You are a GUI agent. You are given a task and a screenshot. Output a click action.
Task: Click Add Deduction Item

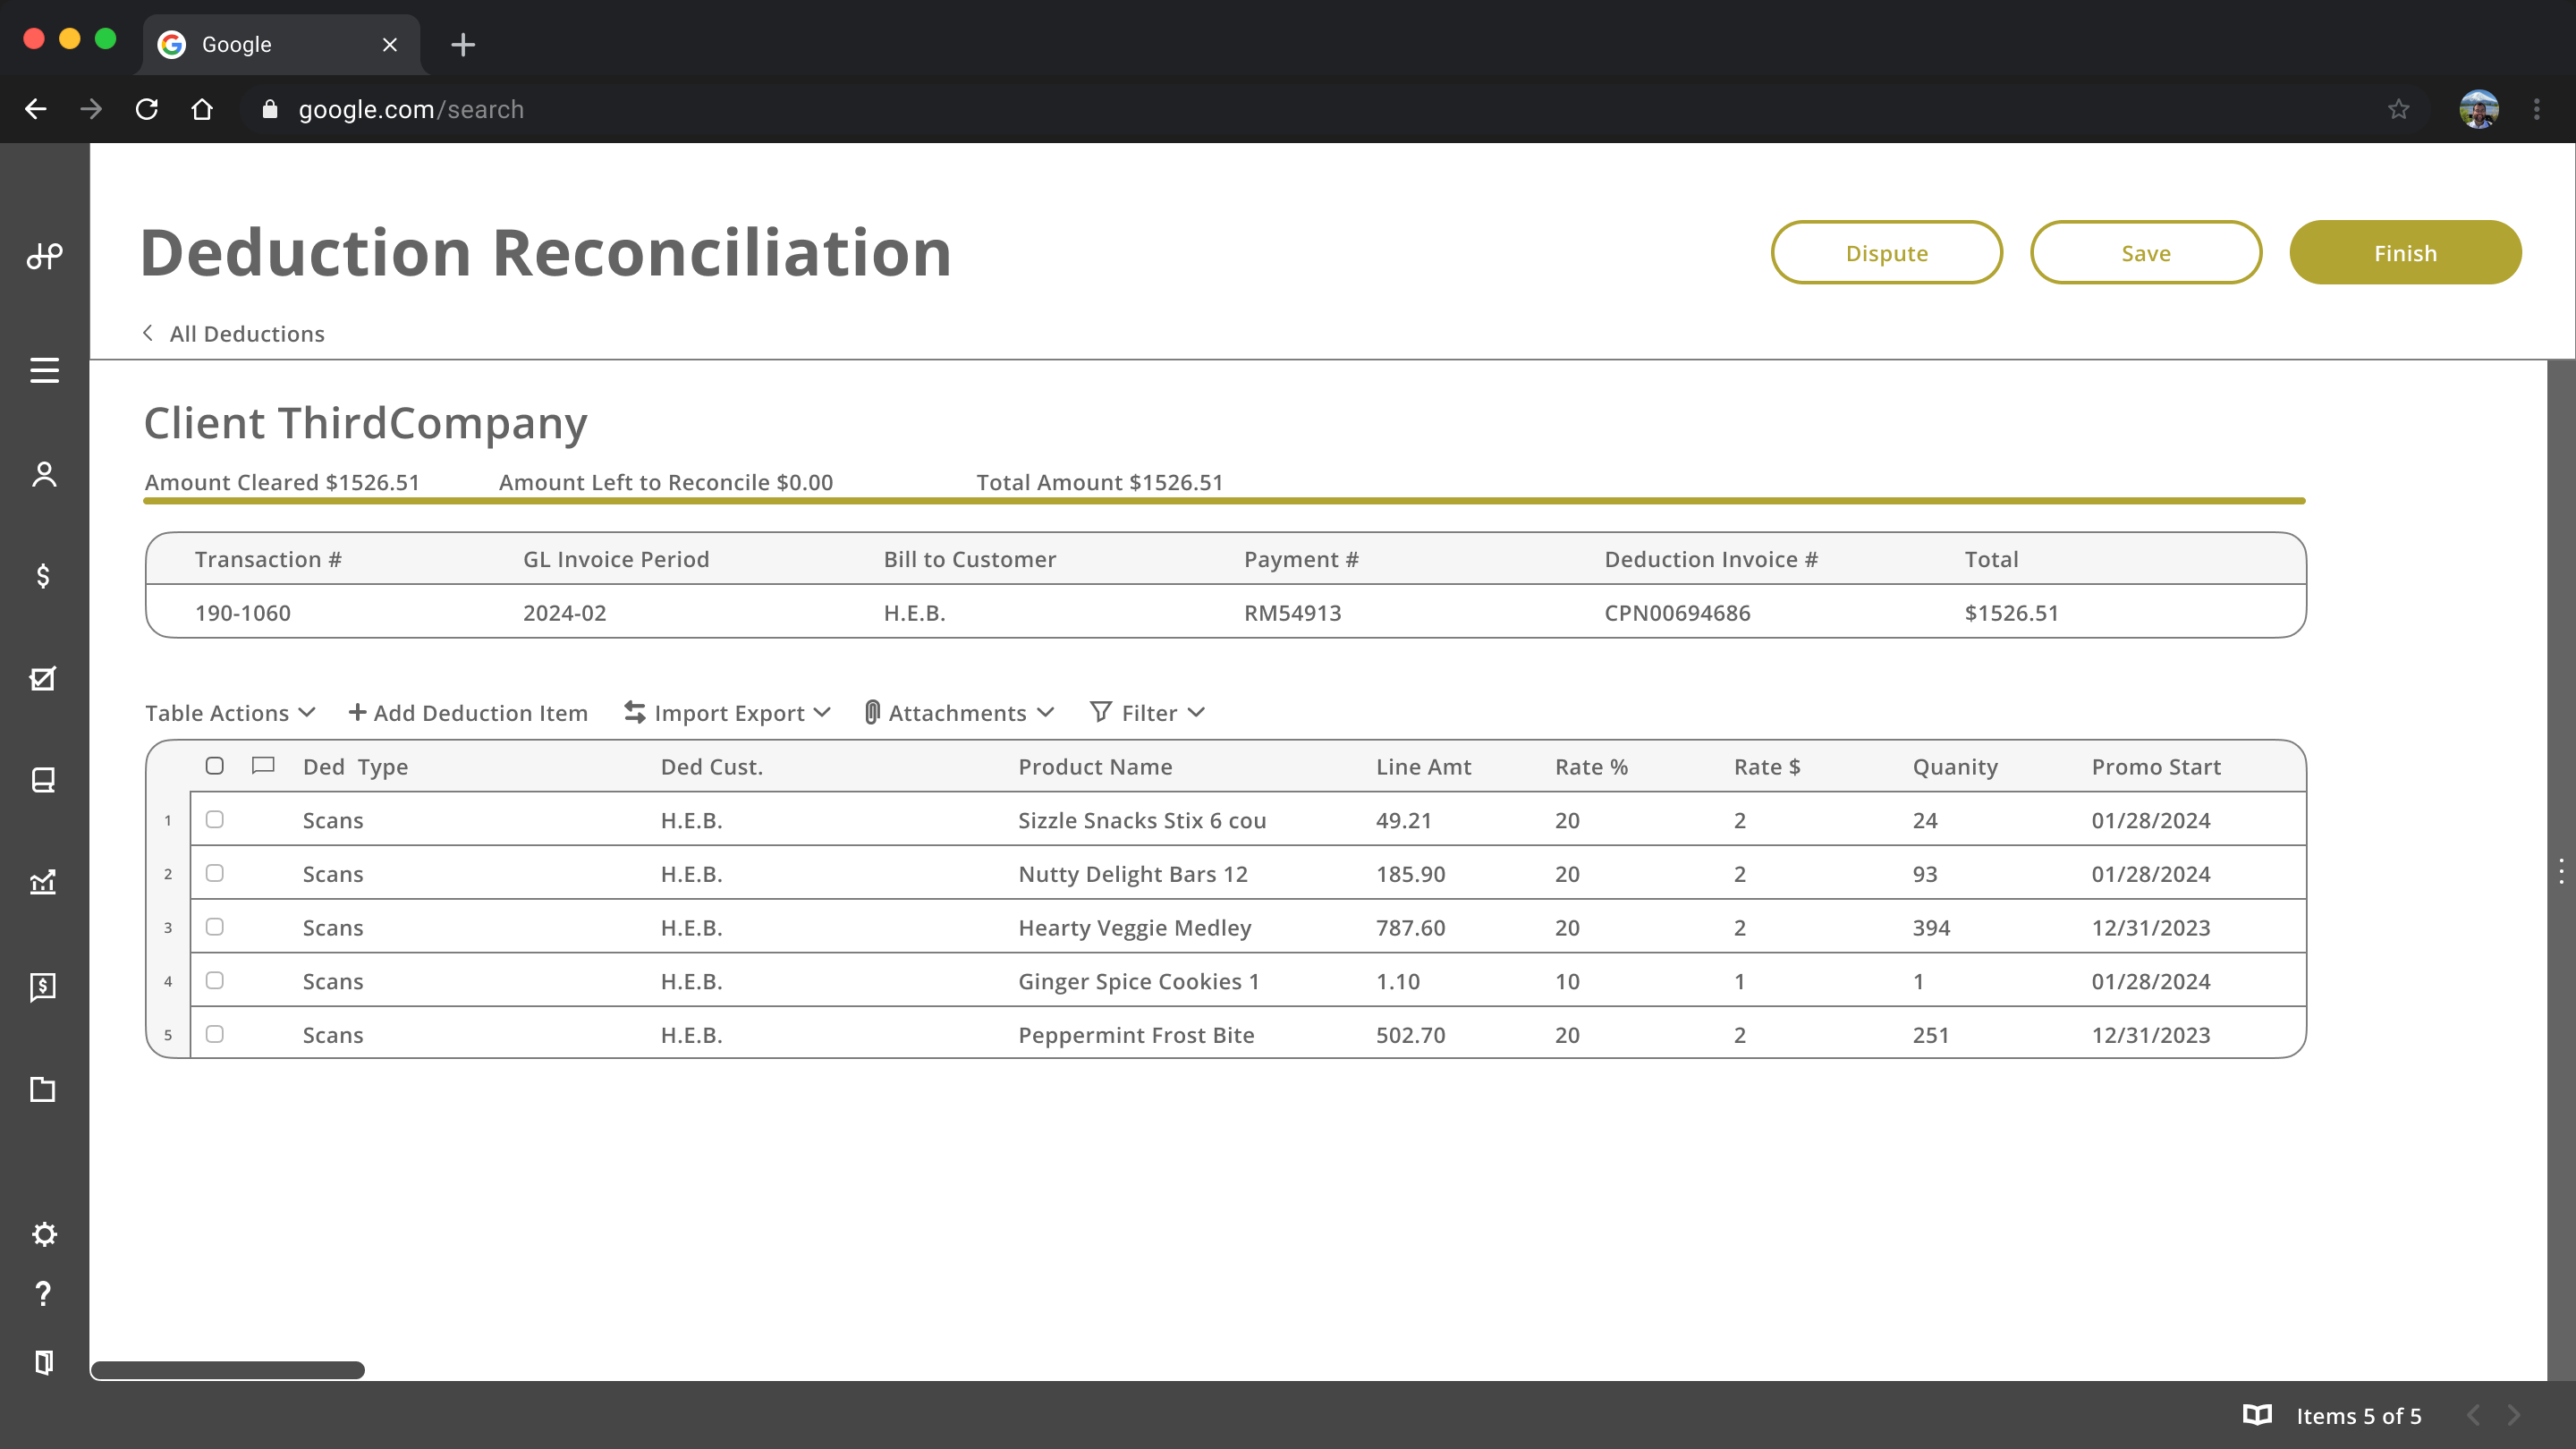[x=468, y=713]
